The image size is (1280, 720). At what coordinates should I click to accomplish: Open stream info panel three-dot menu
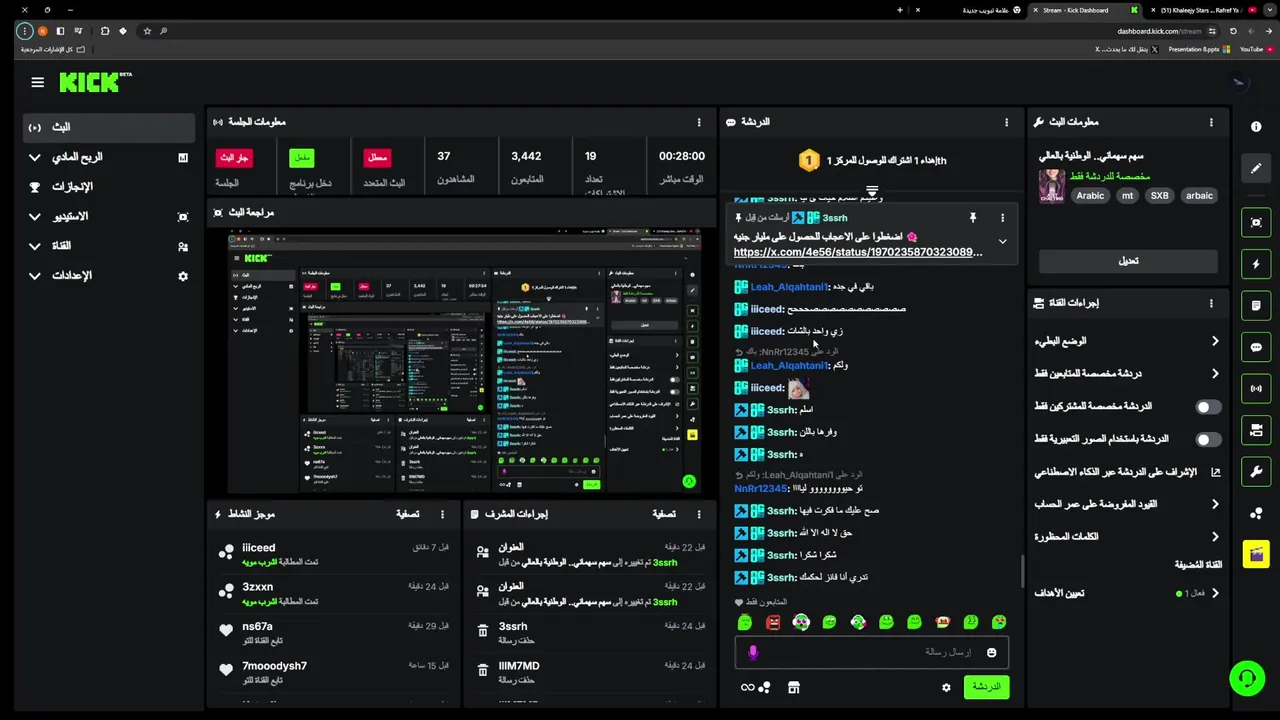coord(1211,122)
